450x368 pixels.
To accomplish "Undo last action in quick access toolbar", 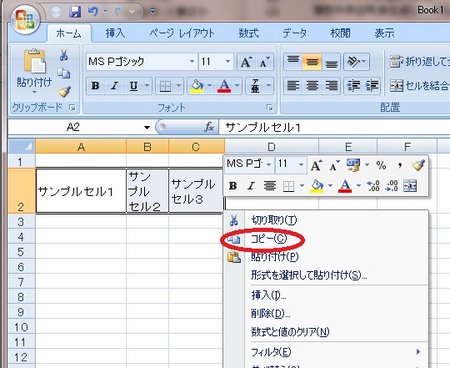I will coord(93,12).
